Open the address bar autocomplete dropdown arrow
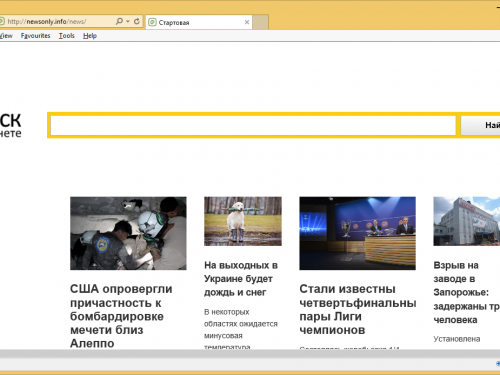Screen dimensions: 500x375 click(128, 21)
